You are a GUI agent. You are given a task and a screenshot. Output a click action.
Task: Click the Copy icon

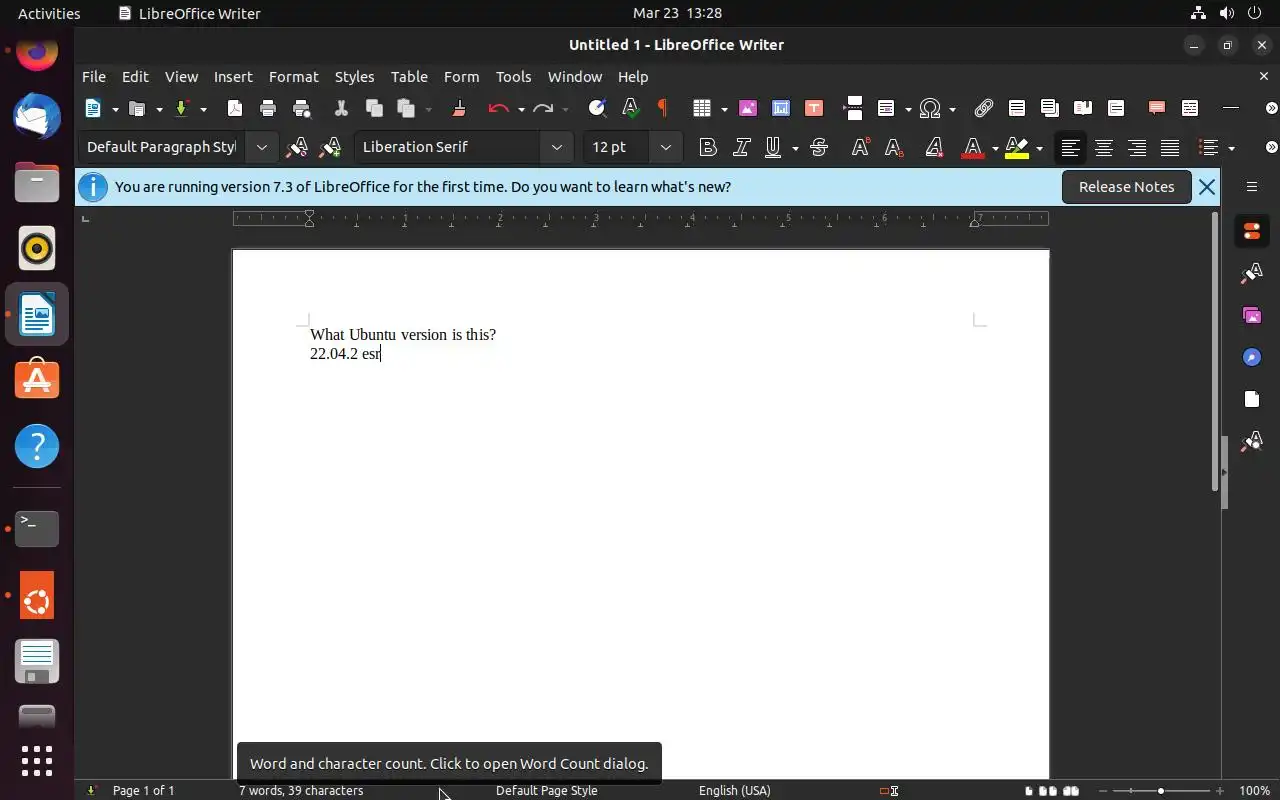(374, 108)
